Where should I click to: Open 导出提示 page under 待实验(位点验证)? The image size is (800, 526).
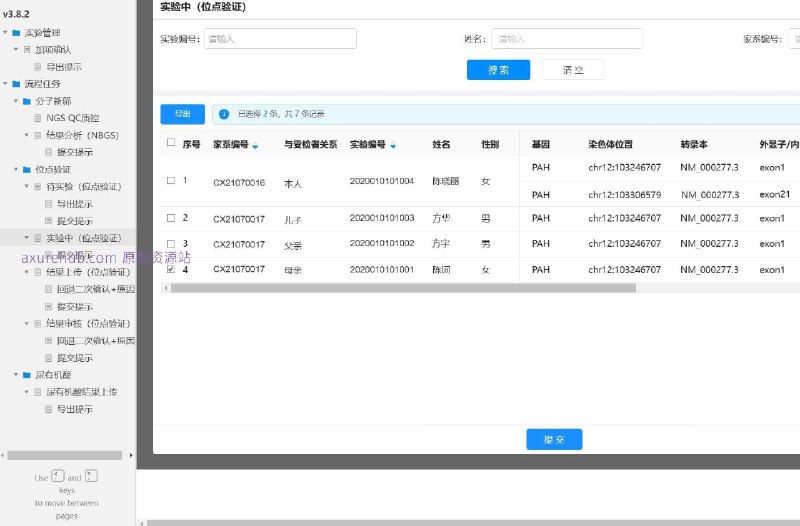[74, 204]
